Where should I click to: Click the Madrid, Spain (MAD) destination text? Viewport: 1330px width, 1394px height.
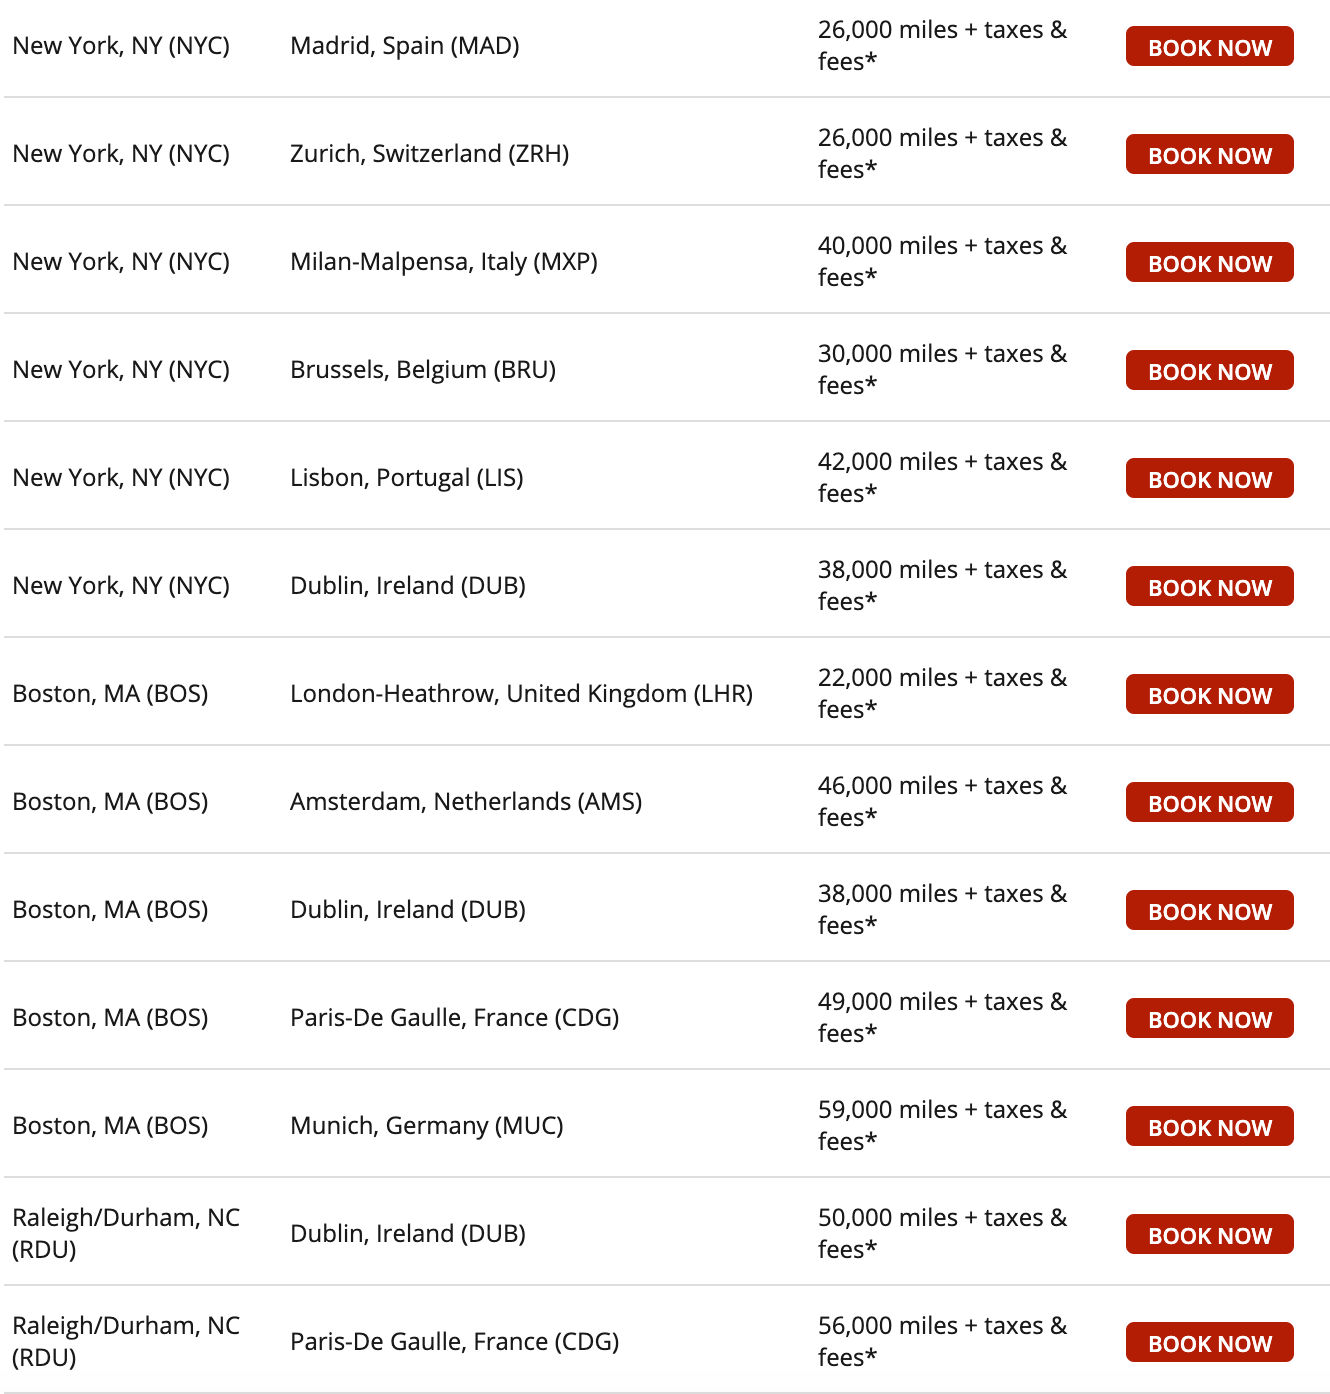click(x=404, y=46)
